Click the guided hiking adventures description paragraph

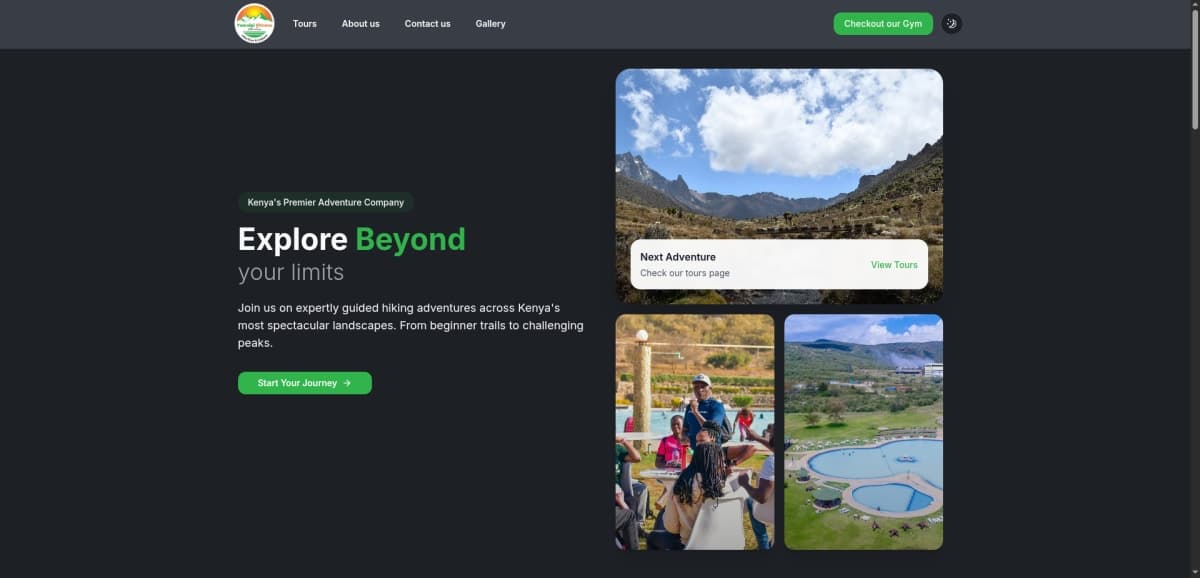pyautogui.click(x=410, y=325)
